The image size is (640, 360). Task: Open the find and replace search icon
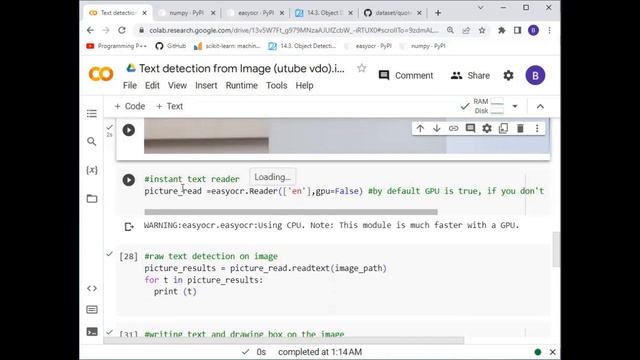(x=92, y=142)
